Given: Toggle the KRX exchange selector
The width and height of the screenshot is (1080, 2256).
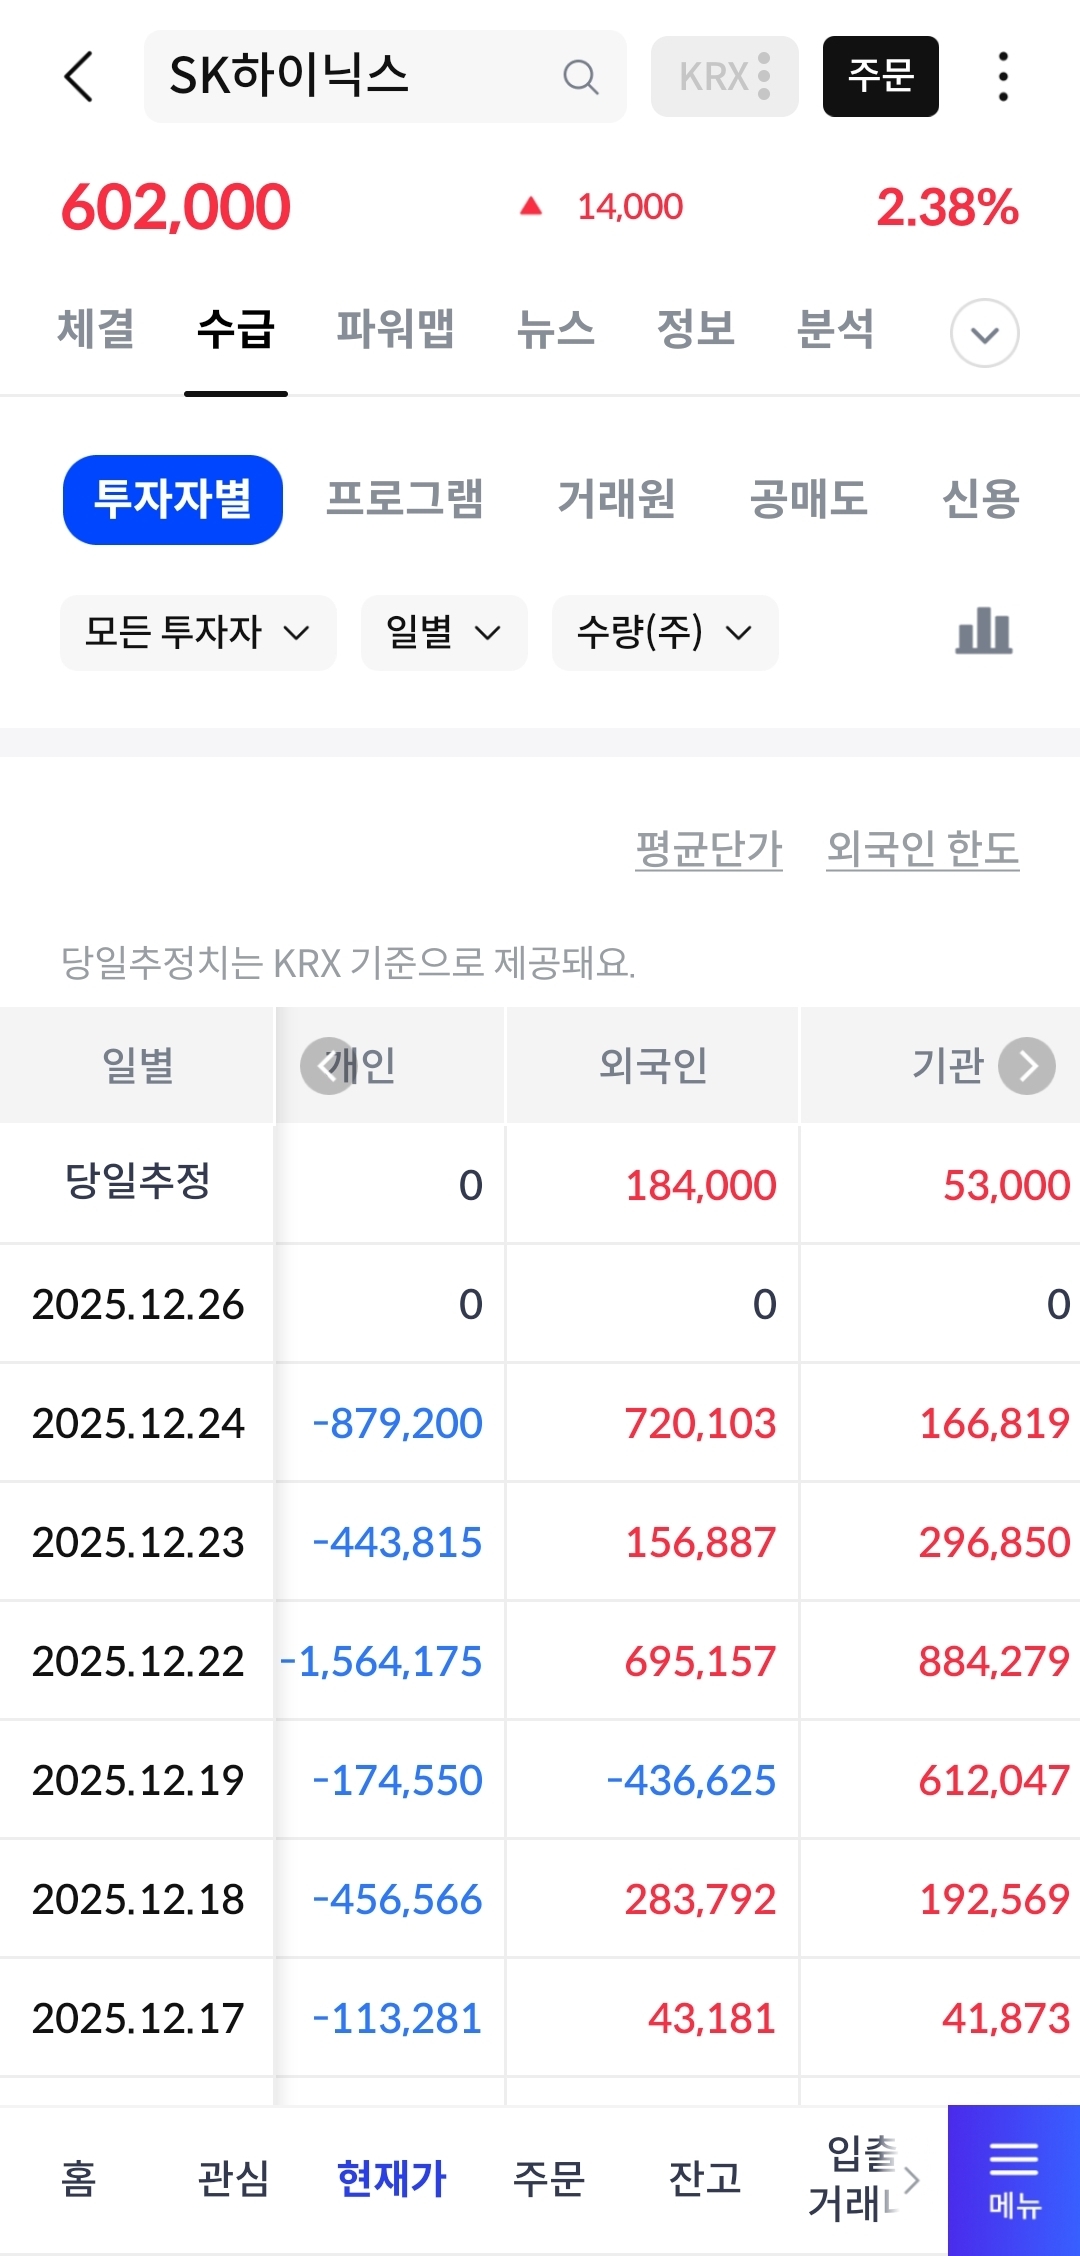Looking at the screenshot, I should (724, 77).
